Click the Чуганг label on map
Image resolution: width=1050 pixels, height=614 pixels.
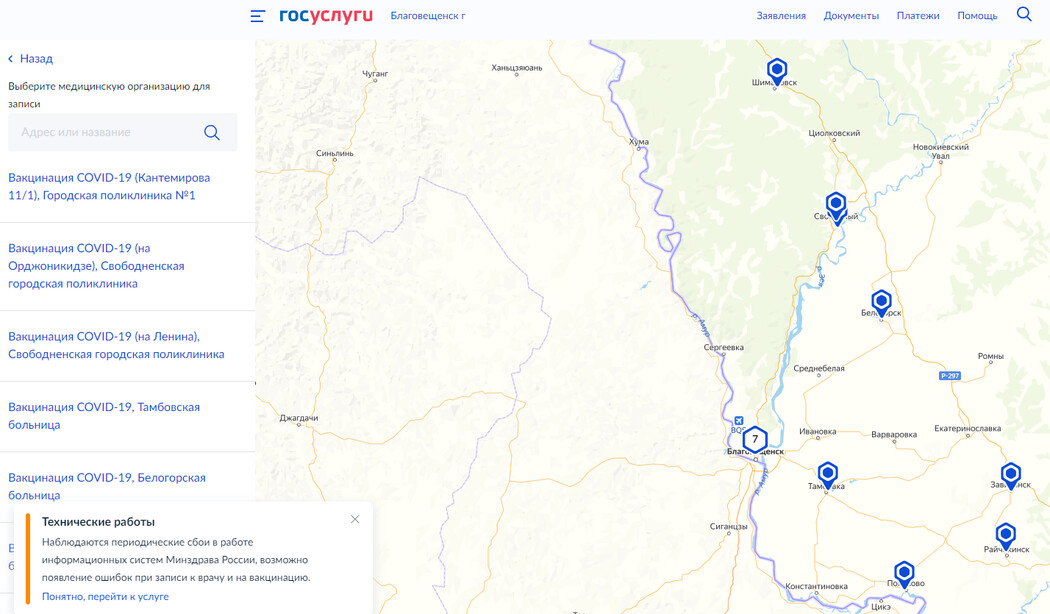[375, 74]
